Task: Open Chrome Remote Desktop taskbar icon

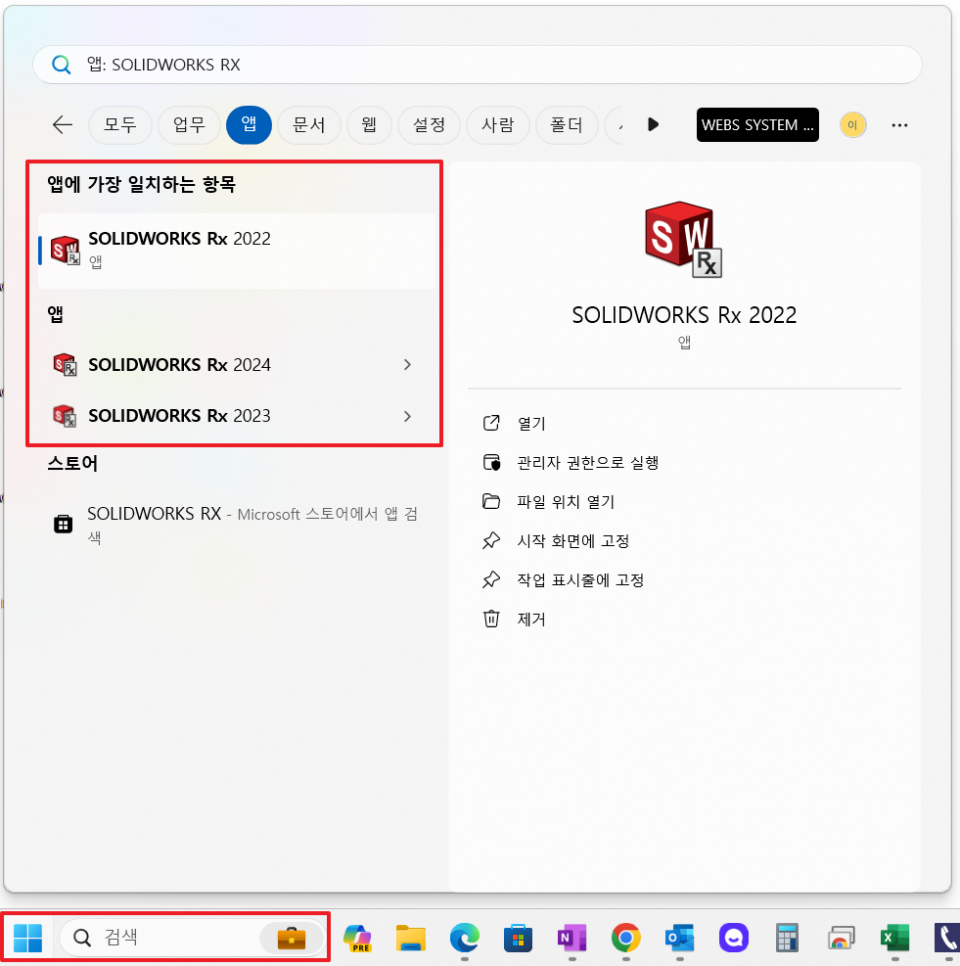Action: [x=841, y=938]
